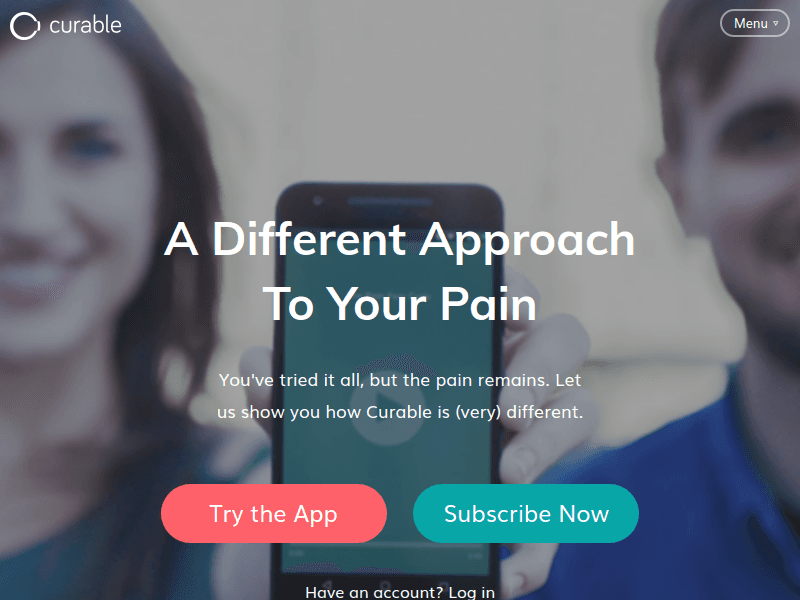Viewport: 800px width, 600px height.
Task: Click the "A Different Approach" heading line
Action: click(x=399, y=239)
